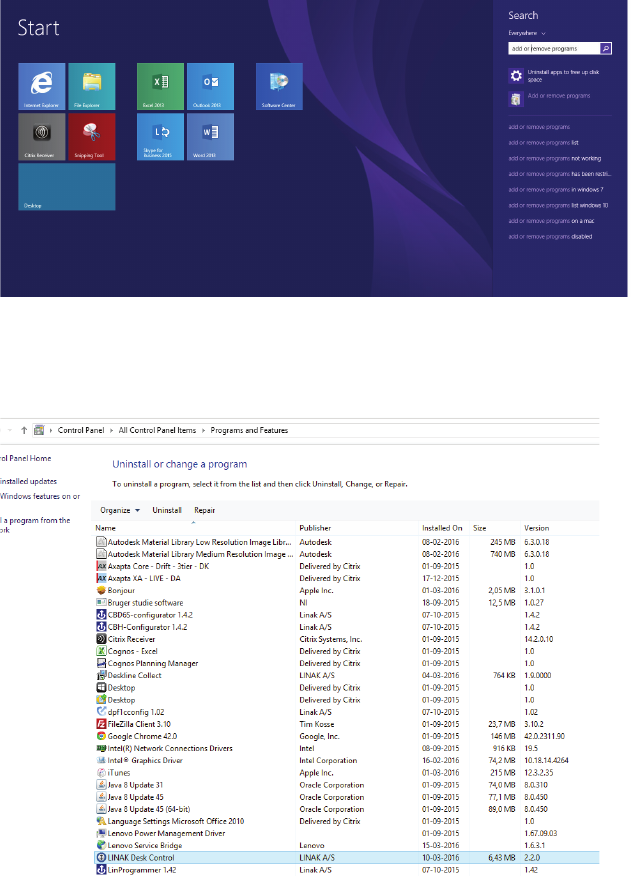The width and height of the screenshot is (632, 876).
Task: Select suggestion add or remove programs list
Action: 543,142
